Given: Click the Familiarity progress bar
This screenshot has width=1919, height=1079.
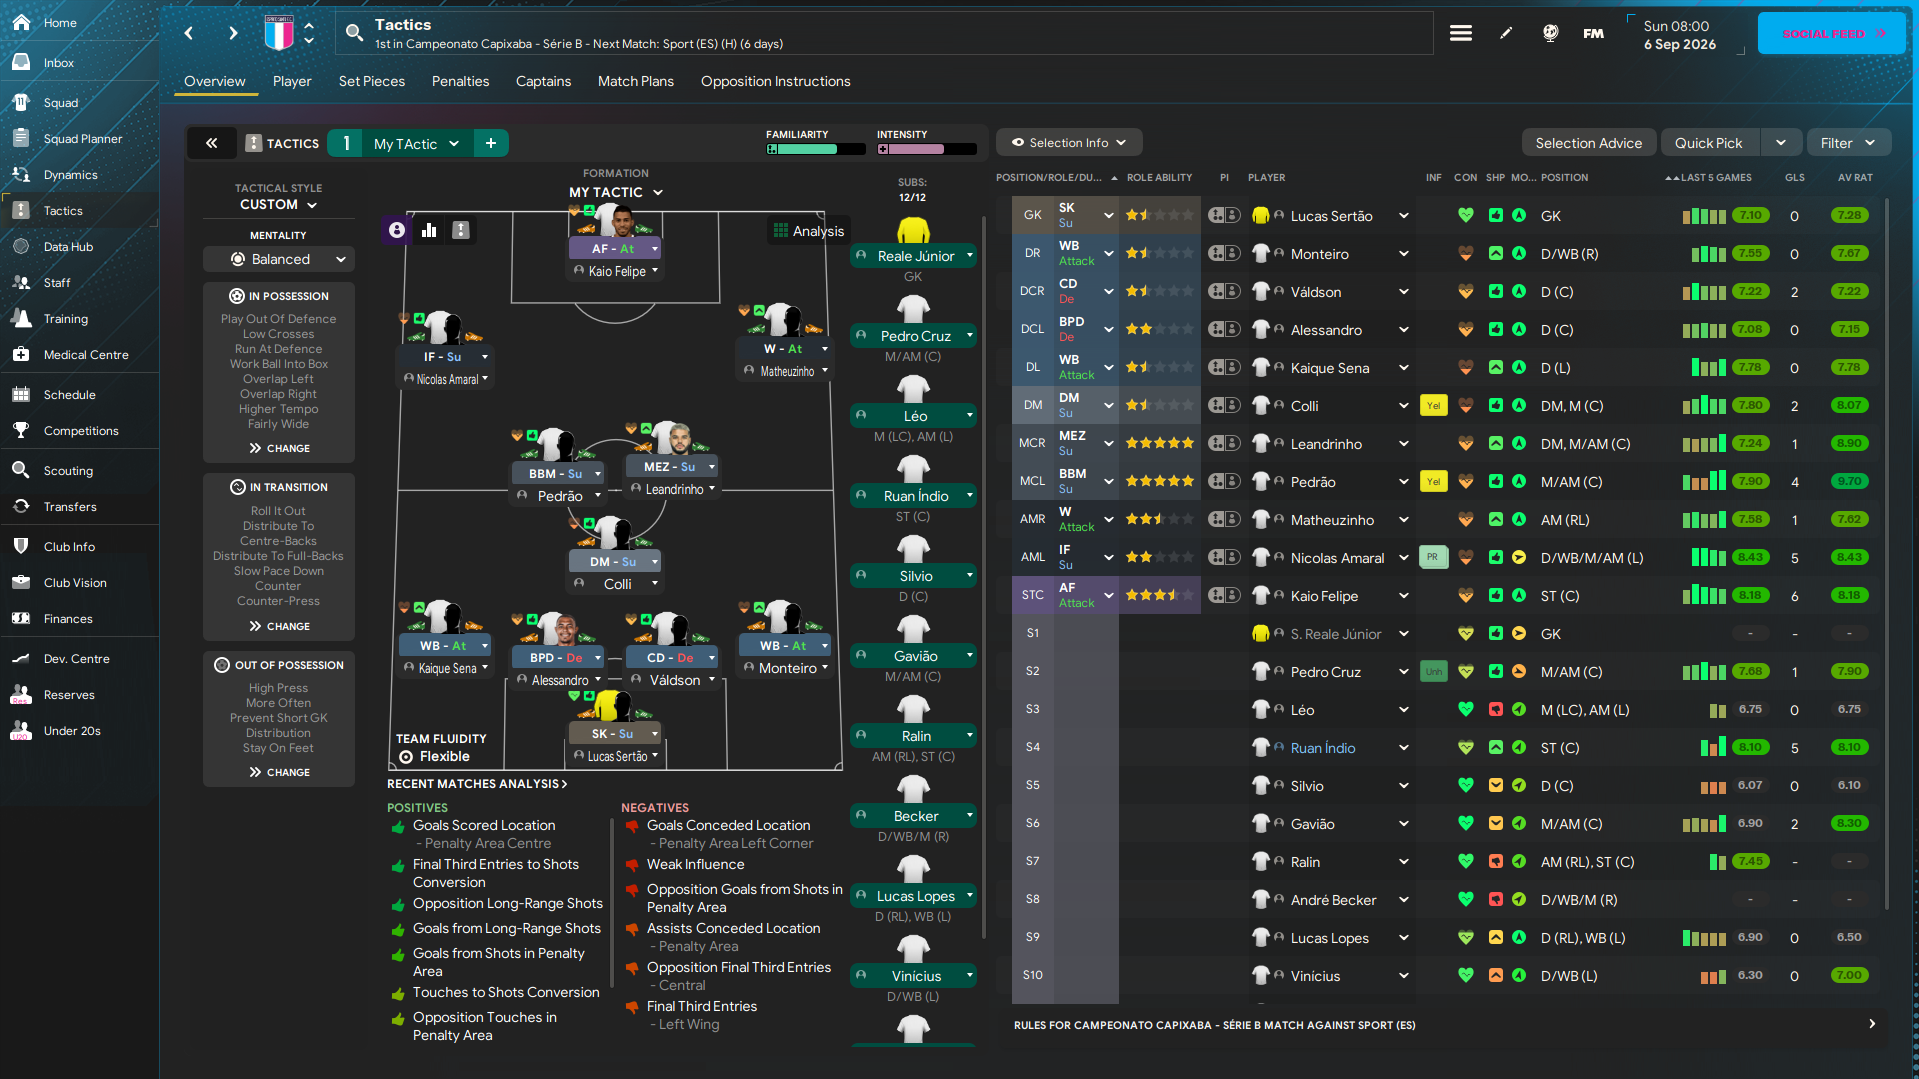Looking at the screenshot, I should [x=815, y=149].
